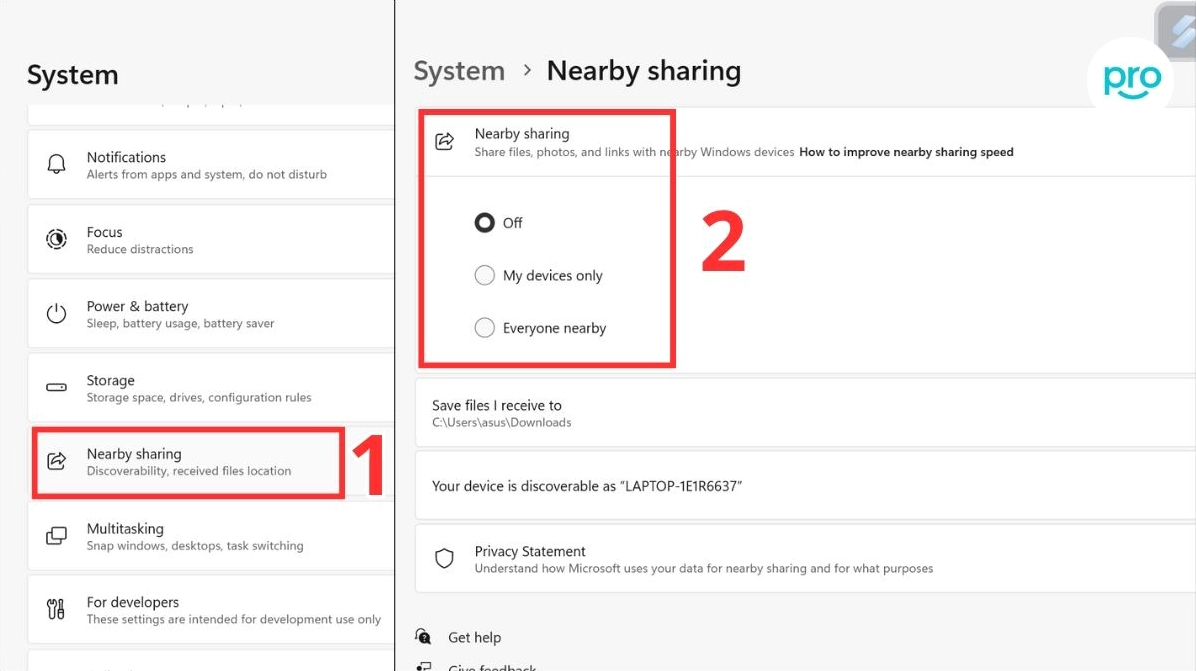
Task: Click the System breadcrumb link
Action: [459, 70]
